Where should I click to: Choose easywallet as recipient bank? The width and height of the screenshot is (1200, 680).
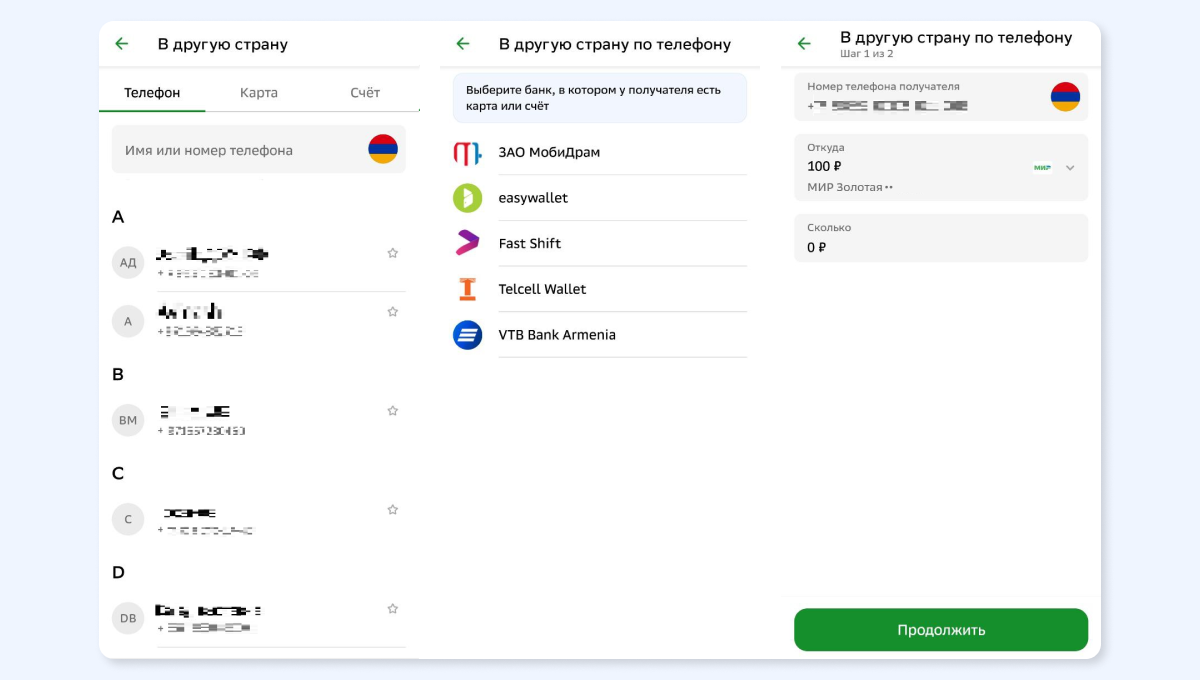tap(600, 198)
